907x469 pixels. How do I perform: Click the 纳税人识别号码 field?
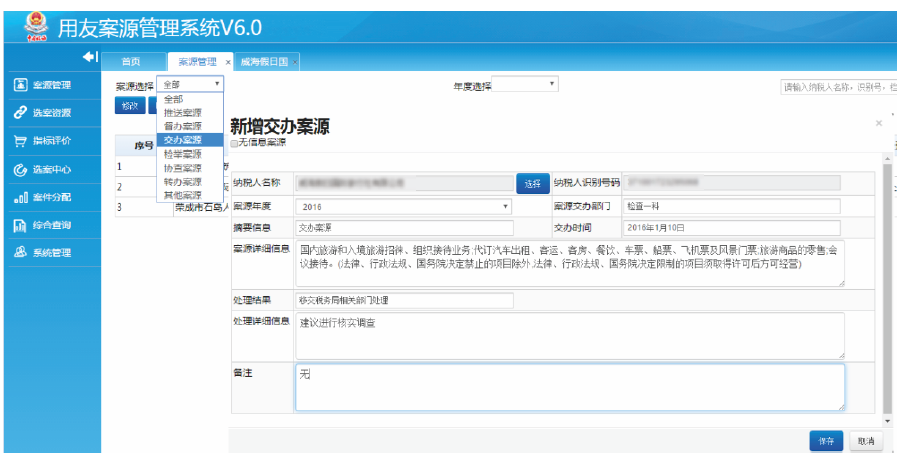pos(731,183)
